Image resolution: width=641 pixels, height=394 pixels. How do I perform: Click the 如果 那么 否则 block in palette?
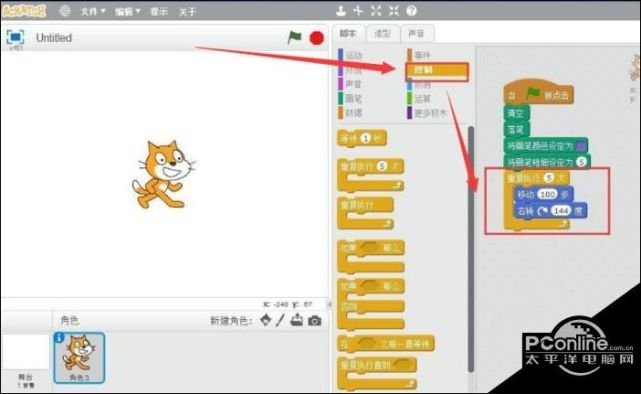[x=371, y=304]
